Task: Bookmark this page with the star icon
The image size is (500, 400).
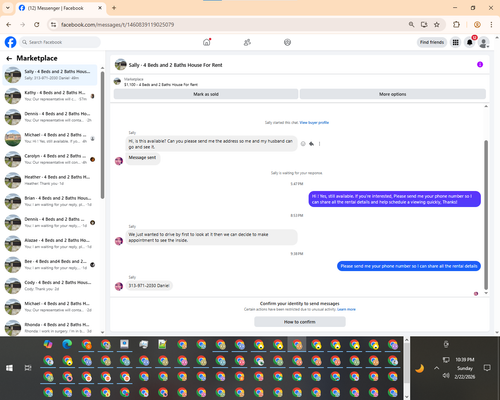Action: click(x=437, y=24)
